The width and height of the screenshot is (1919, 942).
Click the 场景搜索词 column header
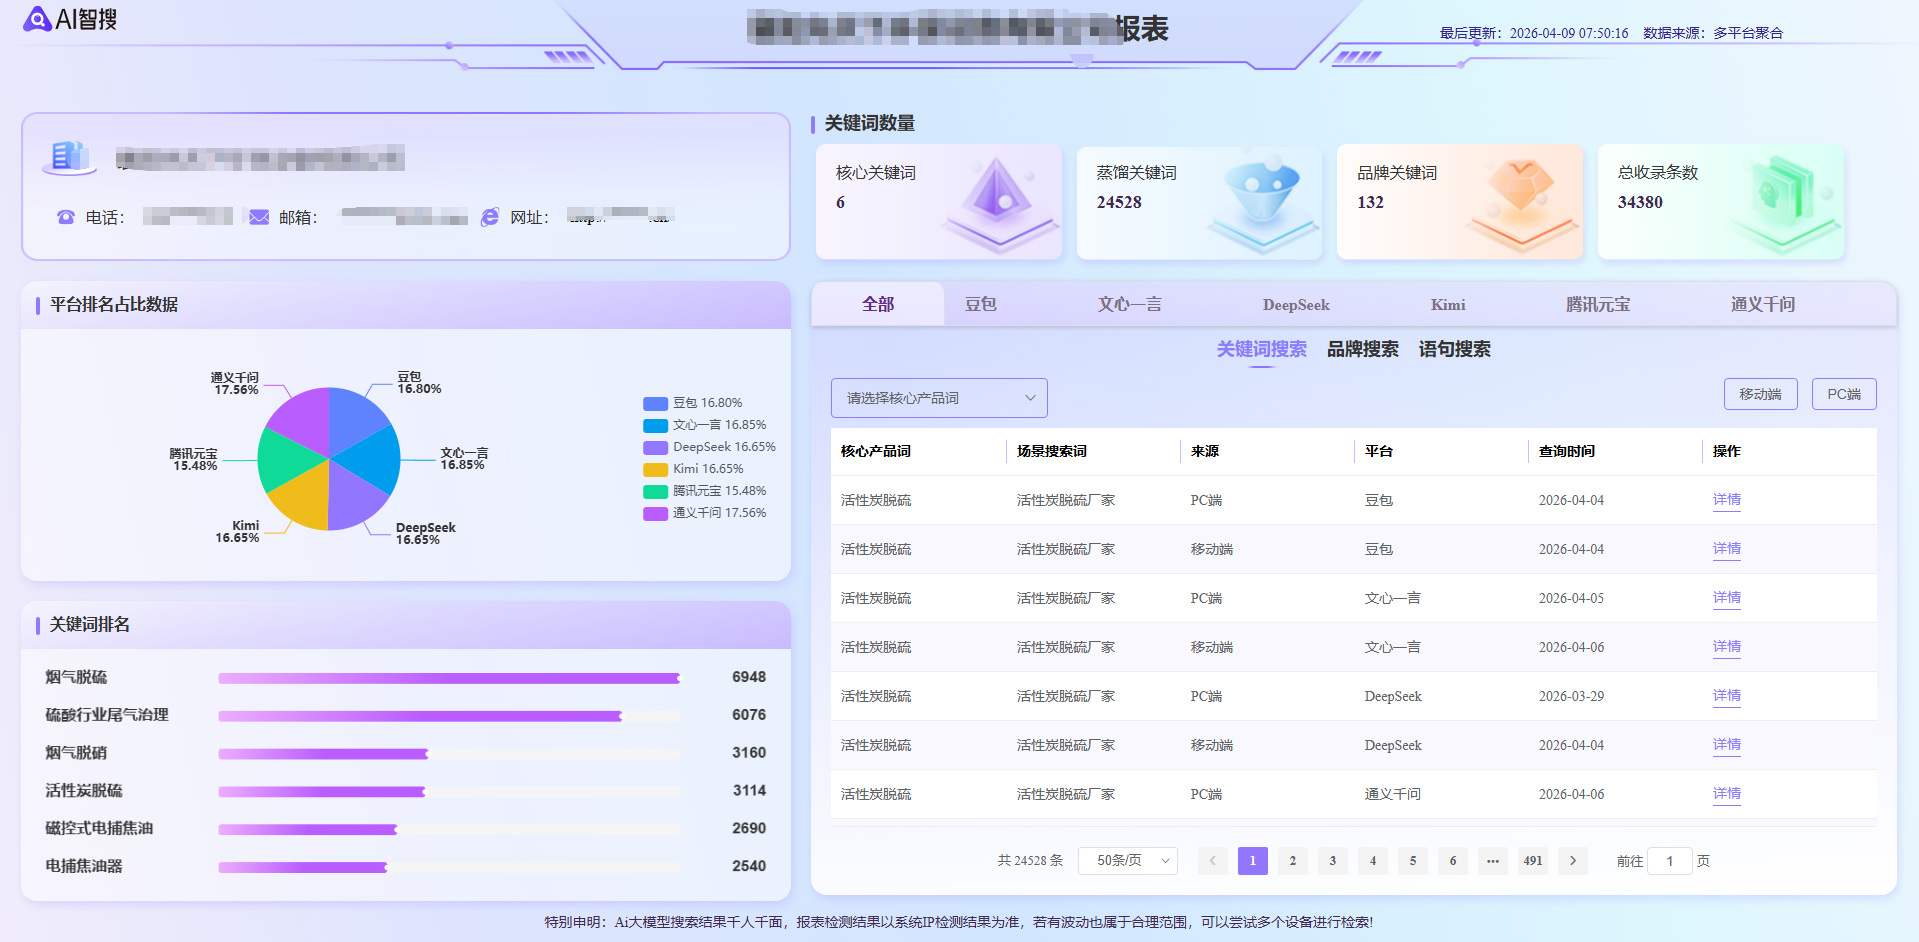click(1052, 451)
